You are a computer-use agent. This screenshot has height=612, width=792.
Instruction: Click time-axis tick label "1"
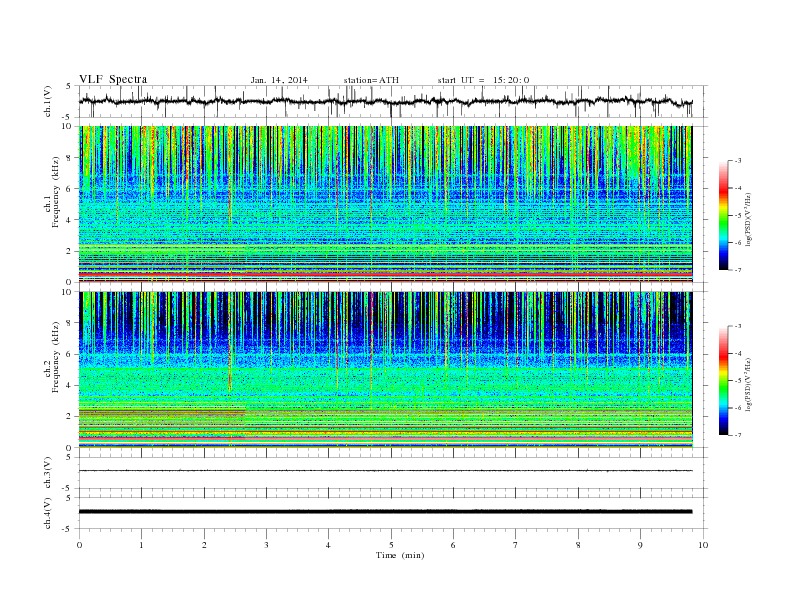(141, 545)
